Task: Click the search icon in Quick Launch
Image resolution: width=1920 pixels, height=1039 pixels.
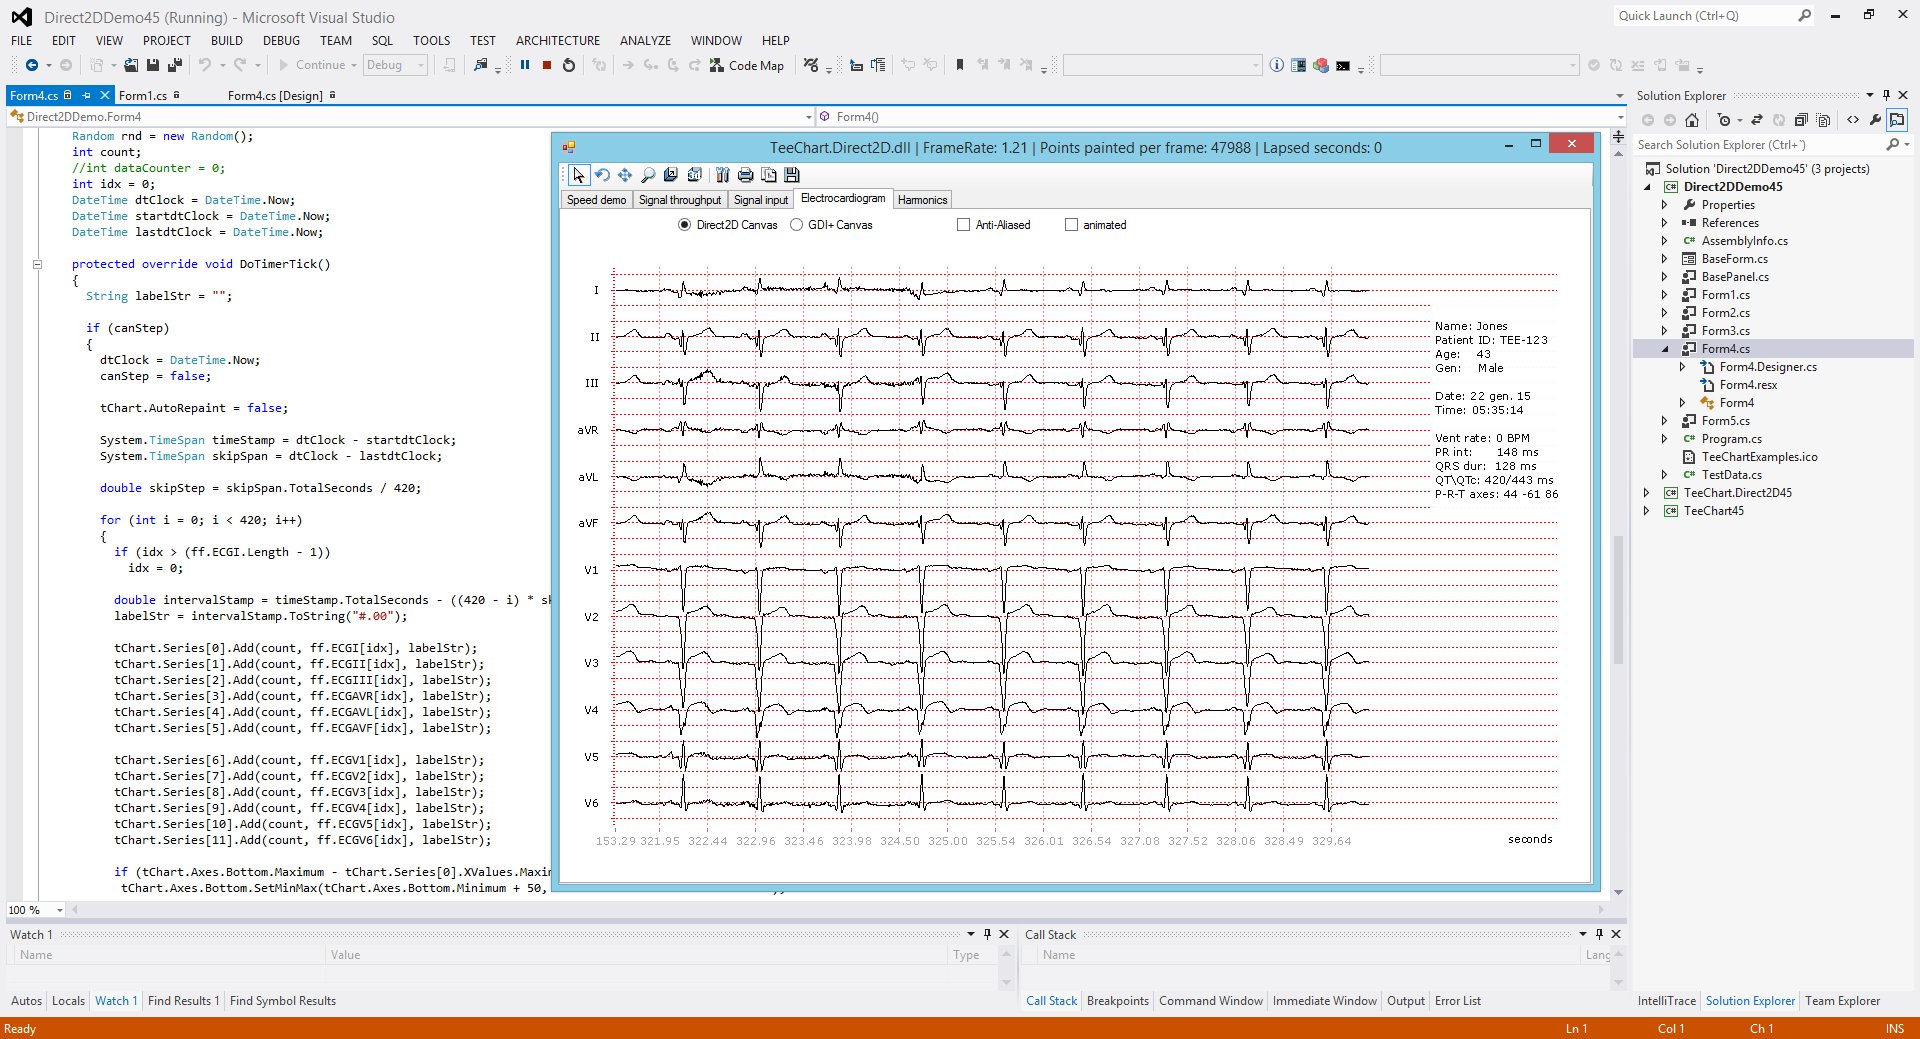Action: (x=1804, y=15)
